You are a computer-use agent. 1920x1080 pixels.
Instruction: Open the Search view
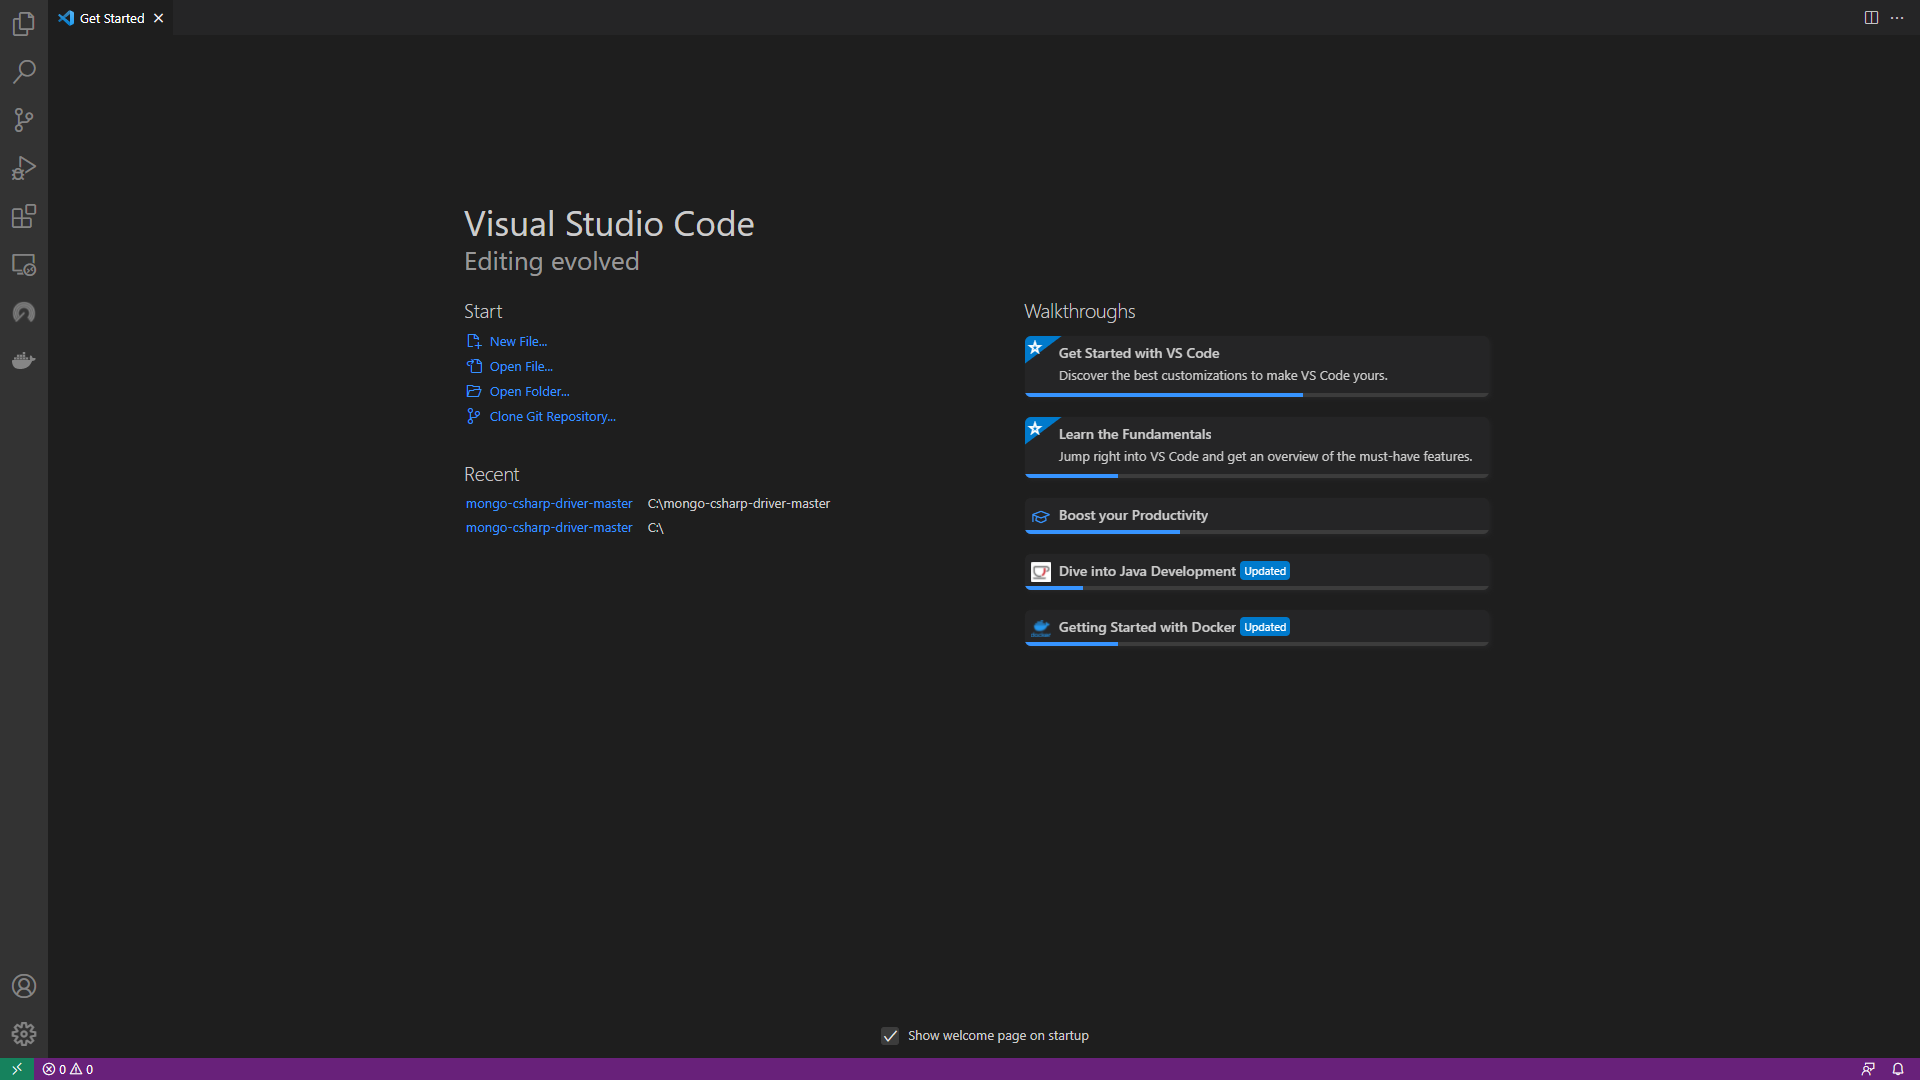coord(24,71)
